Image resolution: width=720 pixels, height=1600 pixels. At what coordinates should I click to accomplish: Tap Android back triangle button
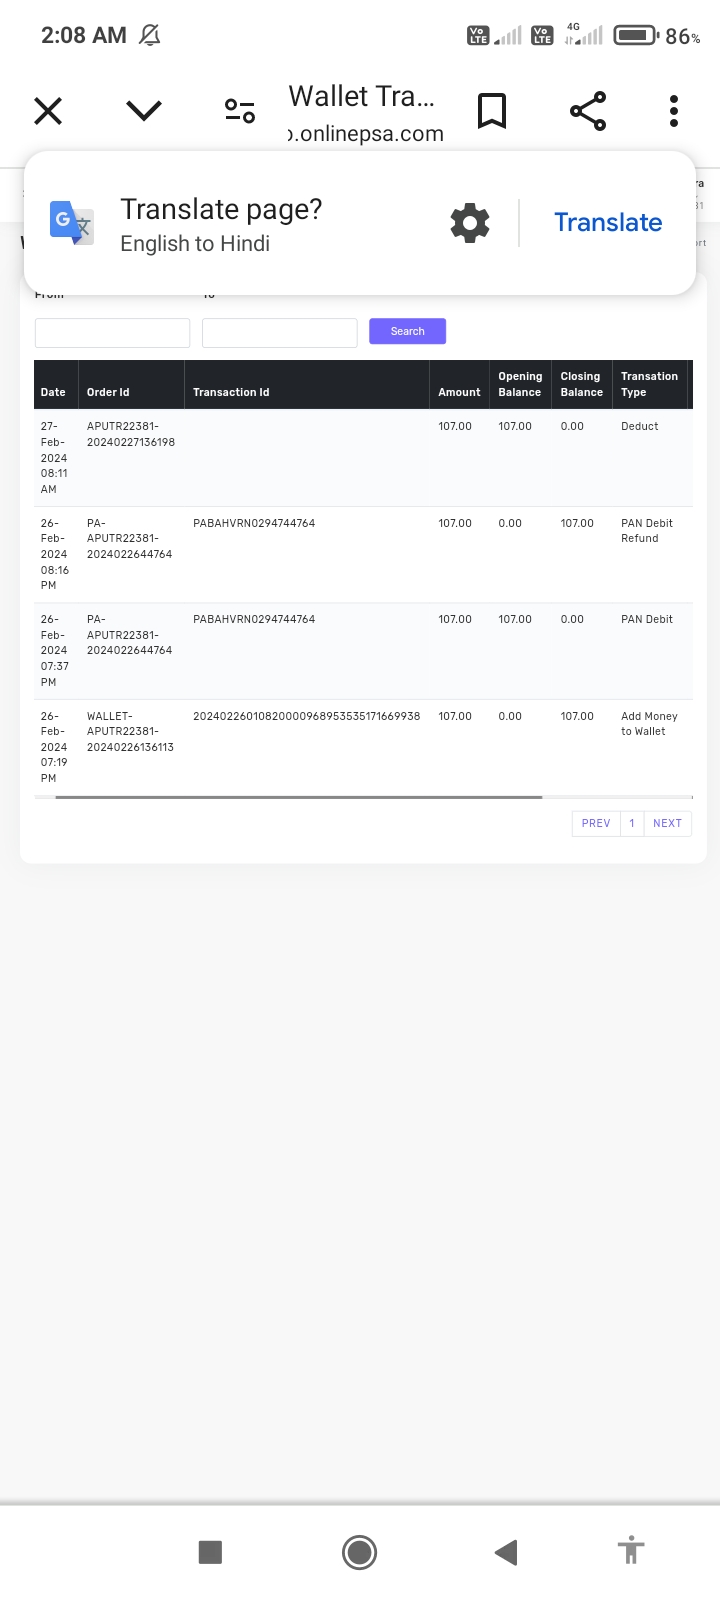click(506, 1551)
